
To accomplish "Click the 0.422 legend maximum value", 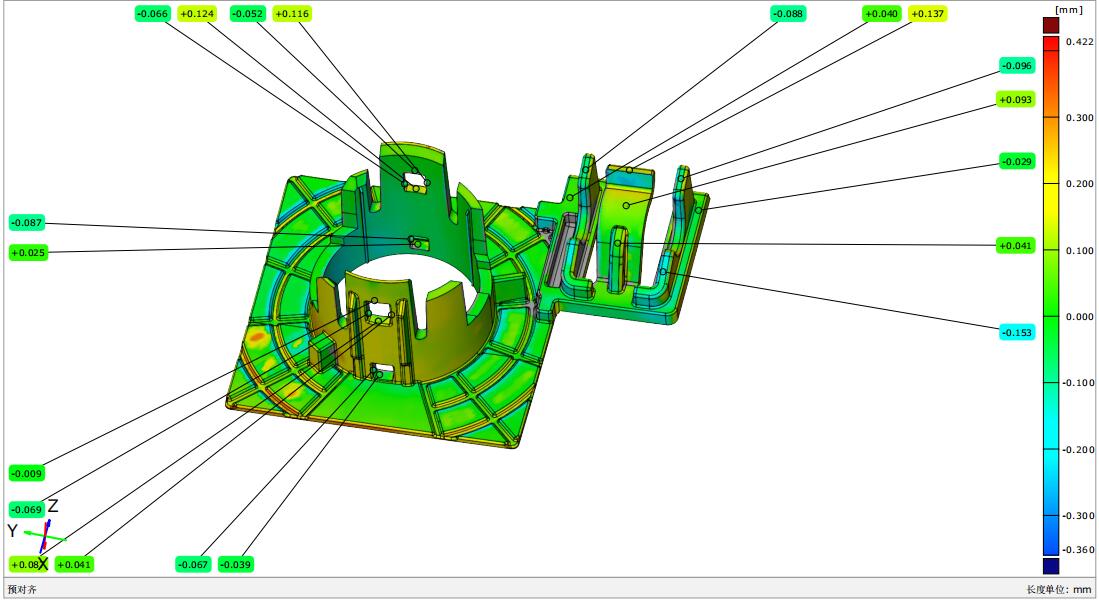I will pyautogui.click(x=1079, y=42).
